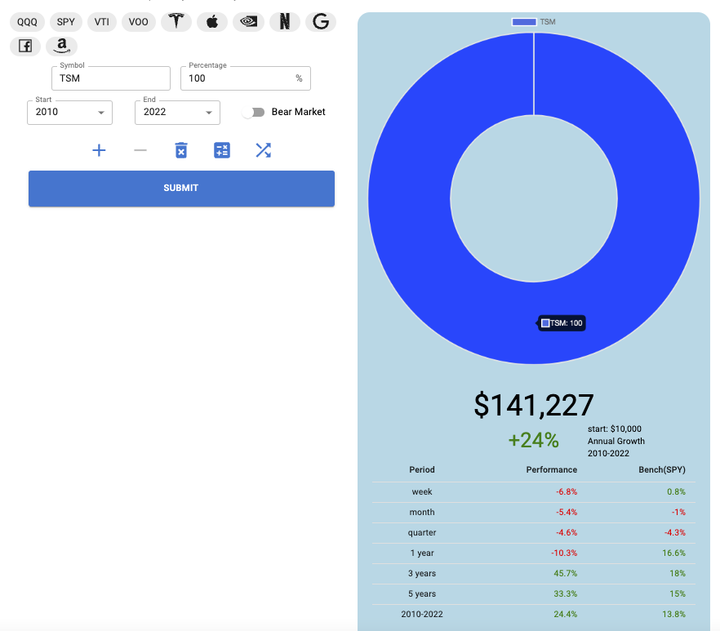Choose the SPY chip
This screenshot has width=720, height=631.
(x=66, y=22)
